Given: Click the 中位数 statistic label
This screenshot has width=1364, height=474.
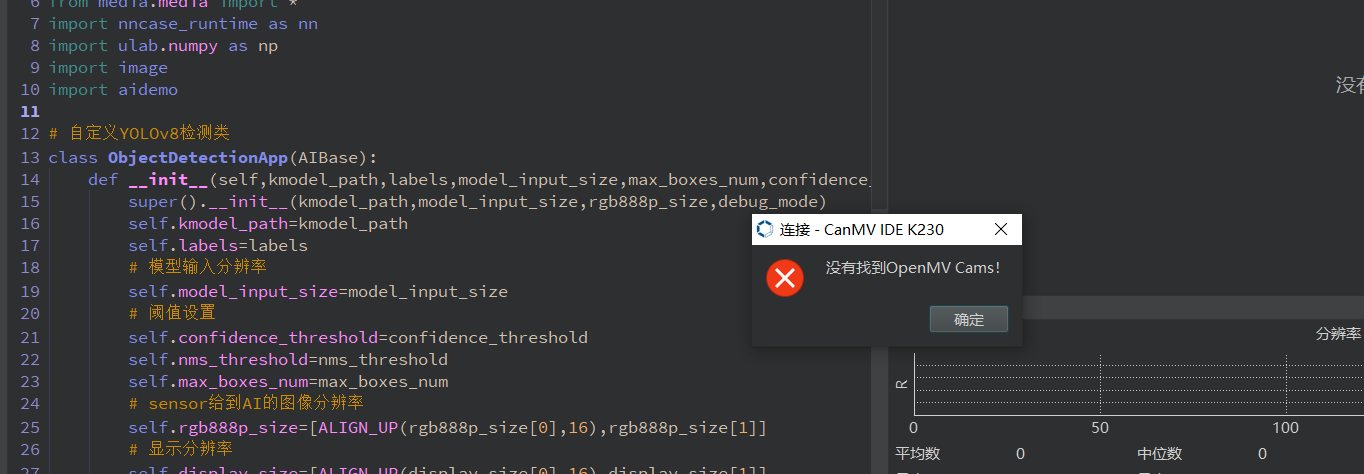Looking at the screenshot, I should [x=1159, y=454].
